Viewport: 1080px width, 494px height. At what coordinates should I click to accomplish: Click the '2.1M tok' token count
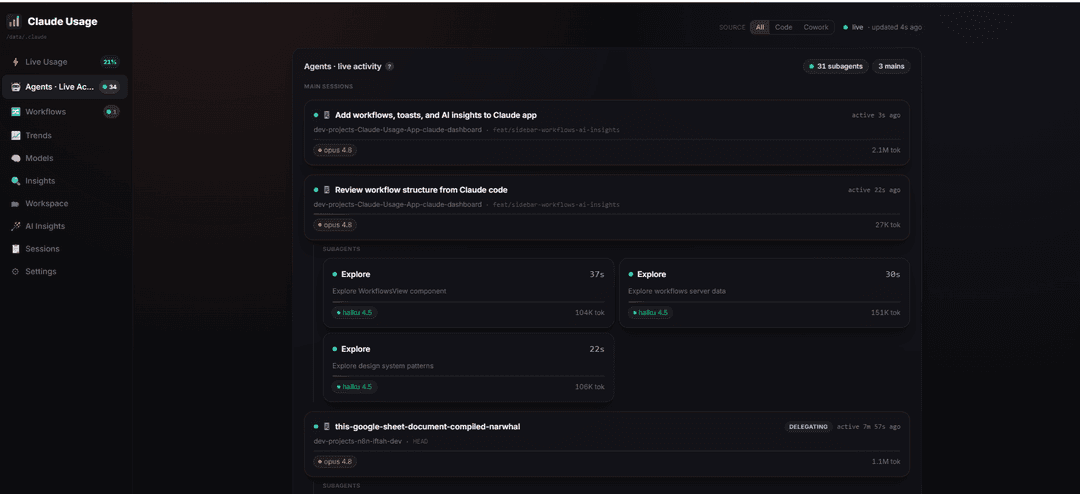pos(886,150)
